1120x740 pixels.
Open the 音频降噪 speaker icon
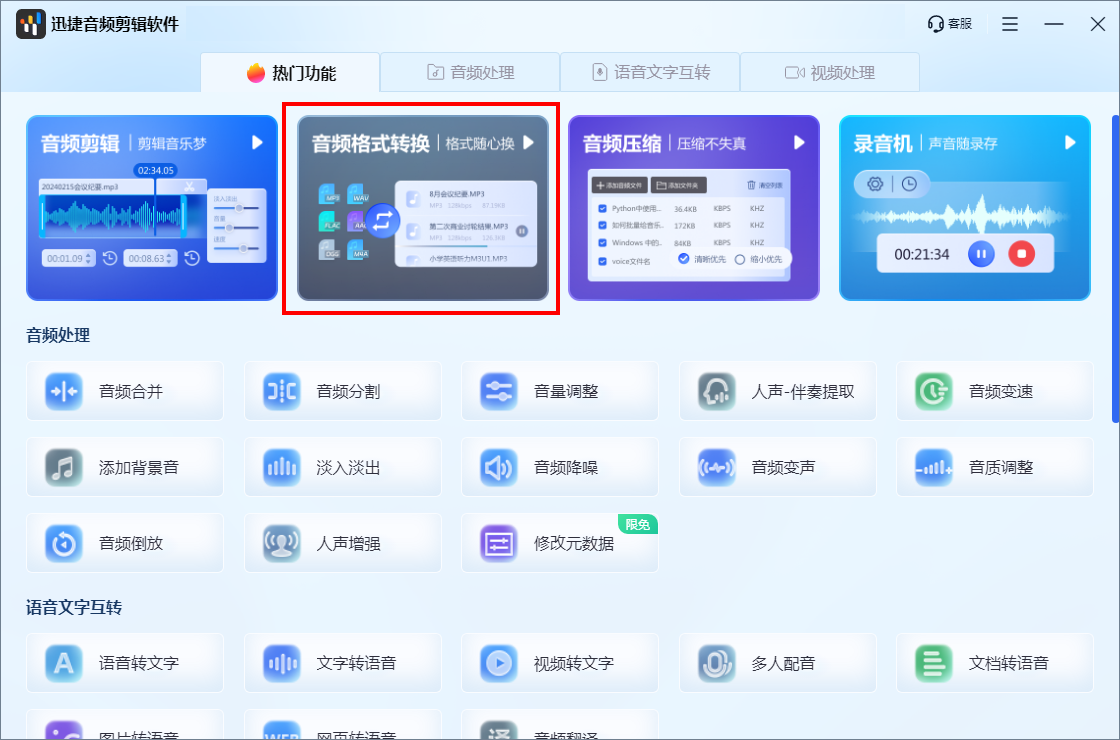pyautogui.click(x=499, y=468)
